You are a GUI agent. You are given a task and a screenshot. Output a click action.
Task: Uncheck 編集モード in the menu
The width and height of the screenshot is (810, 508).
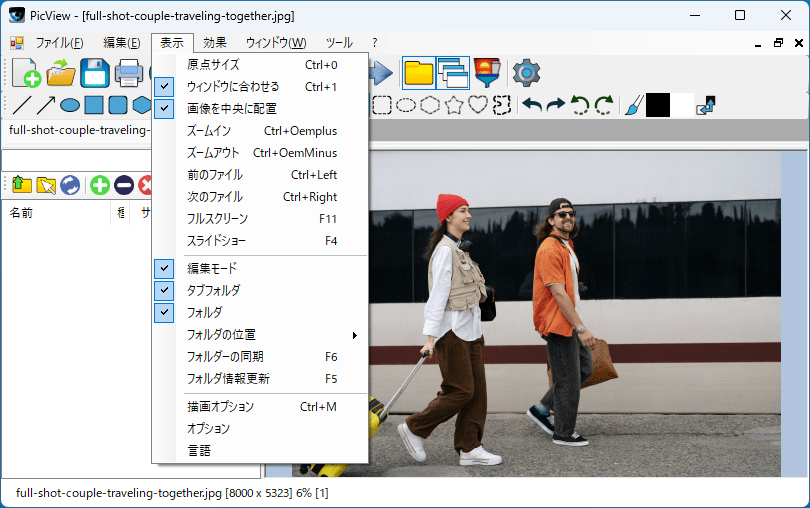tap(211, 268)
